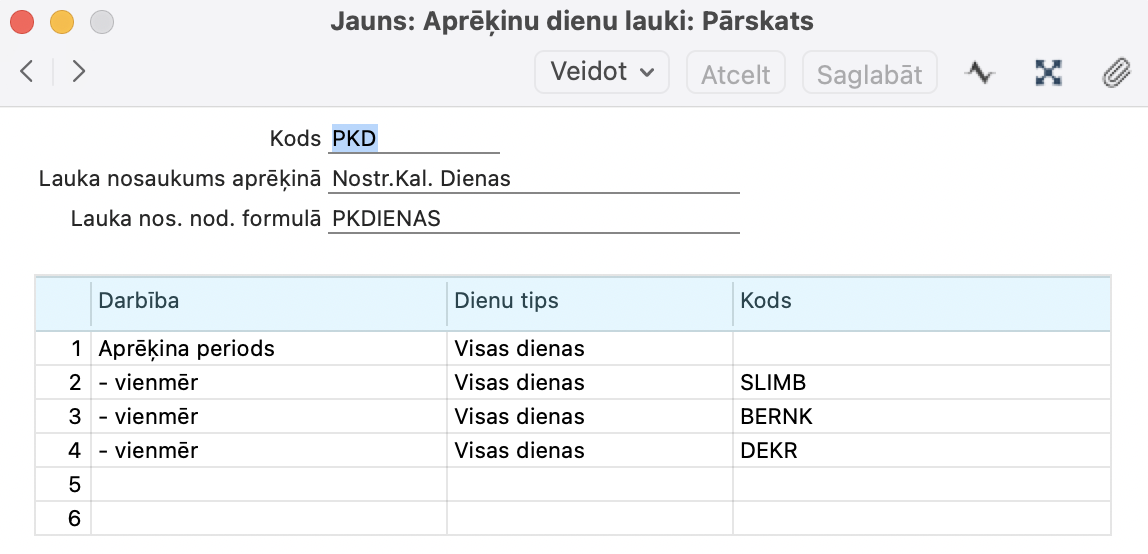Click the SLIMB code cell
This screenshot has height=554, width=1148.
click(x=920, y=383)
